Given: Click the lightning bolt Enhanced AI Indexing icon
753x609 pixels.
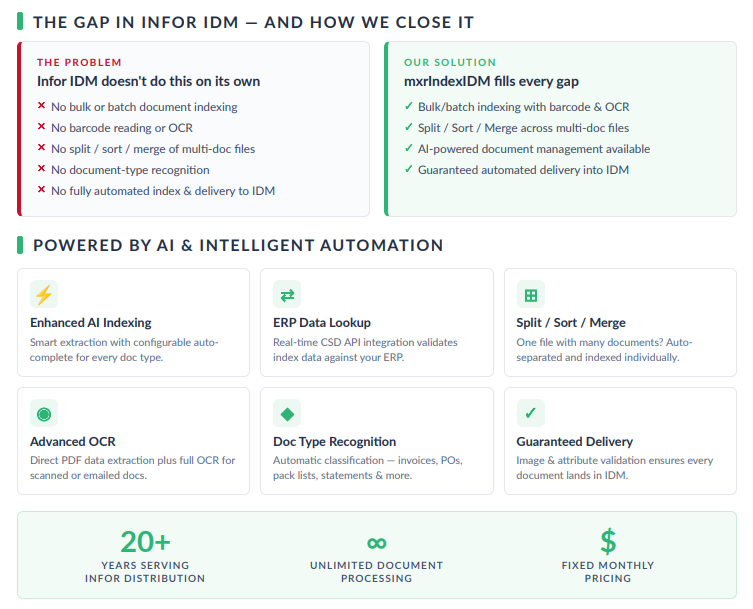Looking at the screenshot, I should [44, 294].
